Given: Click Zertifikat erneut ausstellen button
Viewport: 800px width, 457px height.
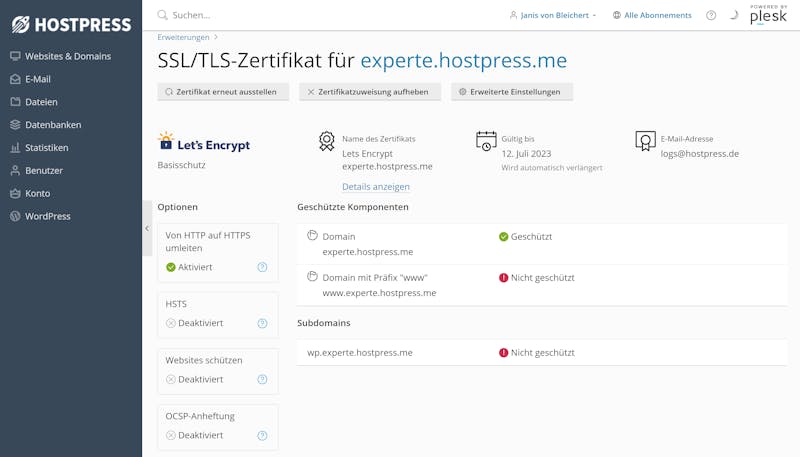Looking at the screenshot, I should point(223,92).
